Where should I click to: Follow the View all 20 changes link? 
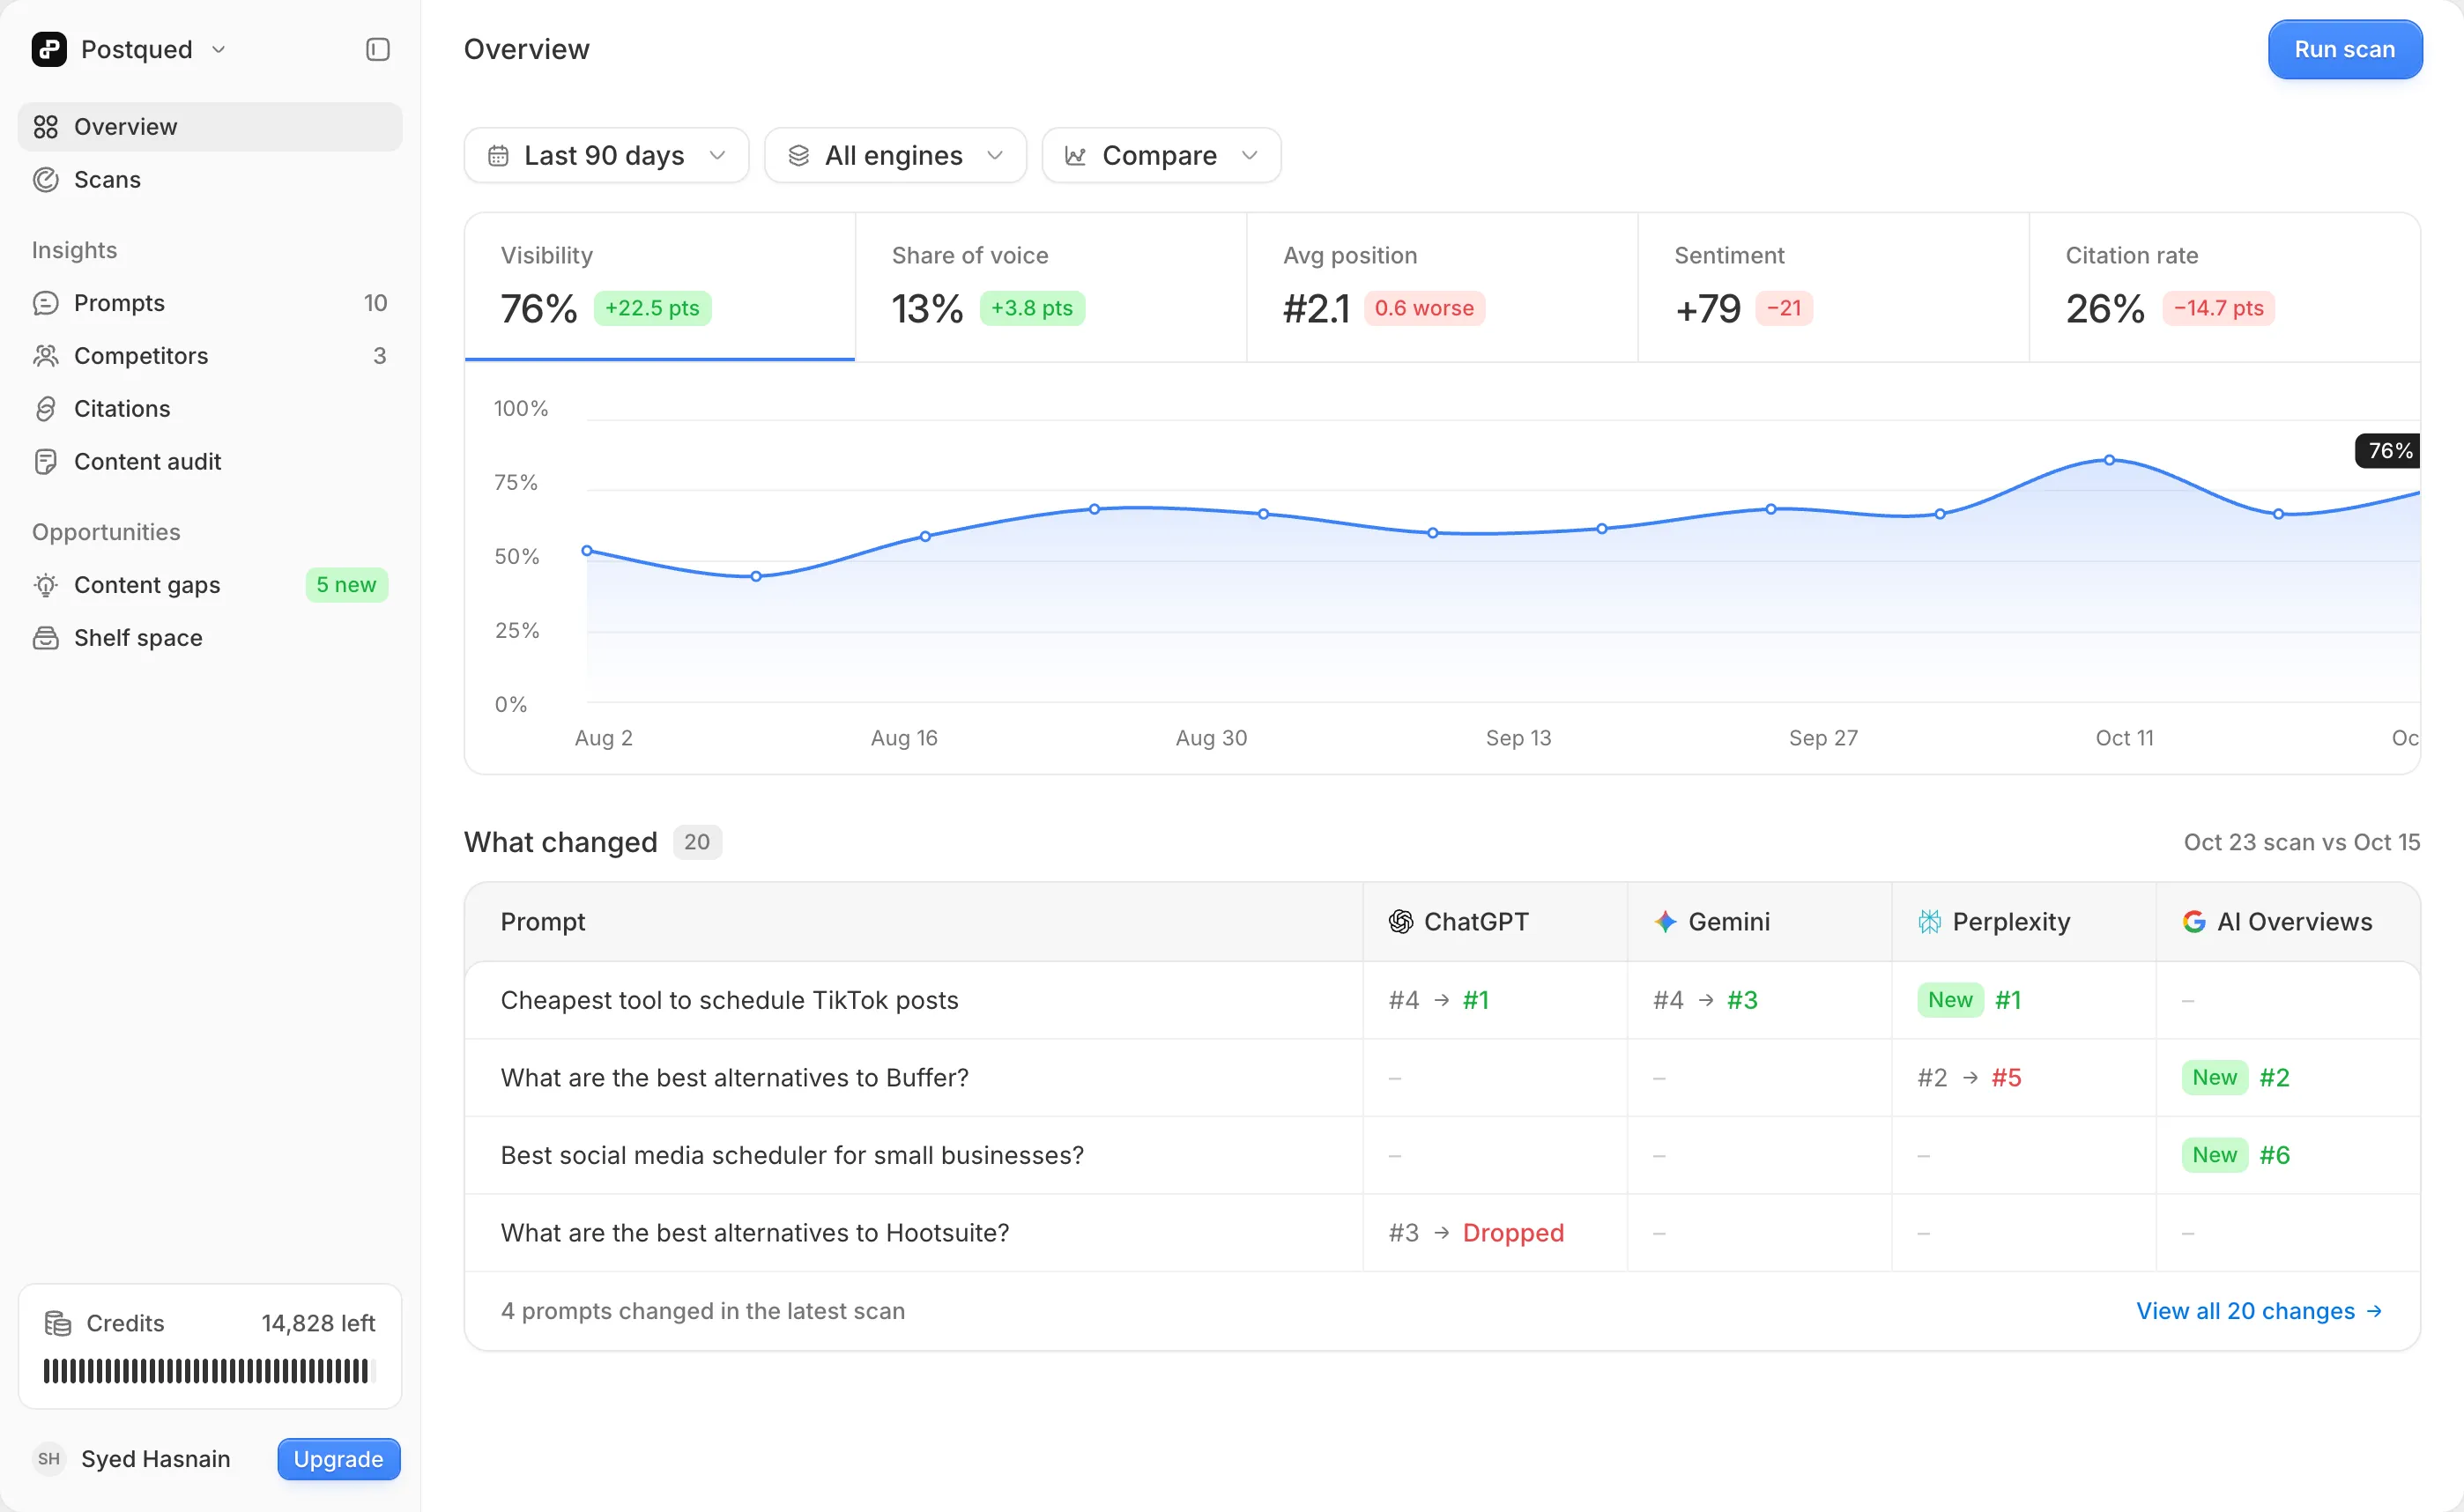tap(2259, 1311)
